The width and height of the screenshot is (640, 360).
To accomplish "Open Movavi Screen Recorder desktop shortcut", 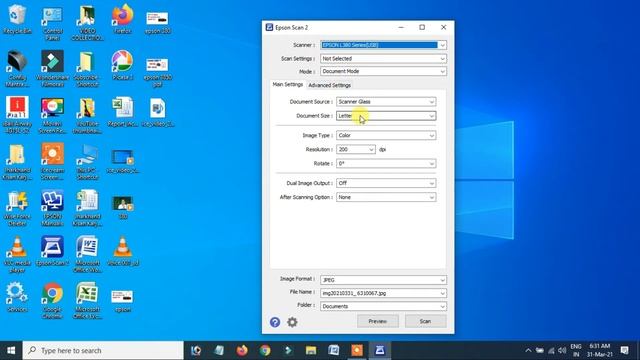I will pyautogui.click(x=52, y=116).
